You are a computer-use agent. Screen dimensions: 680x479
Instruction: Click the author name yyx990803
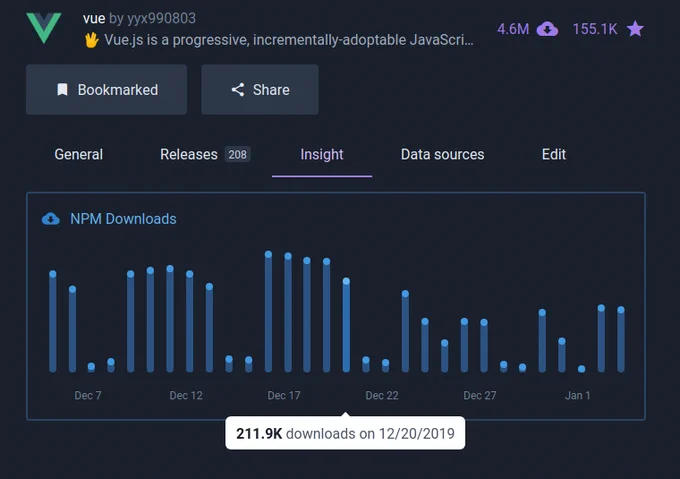[161, 18]
